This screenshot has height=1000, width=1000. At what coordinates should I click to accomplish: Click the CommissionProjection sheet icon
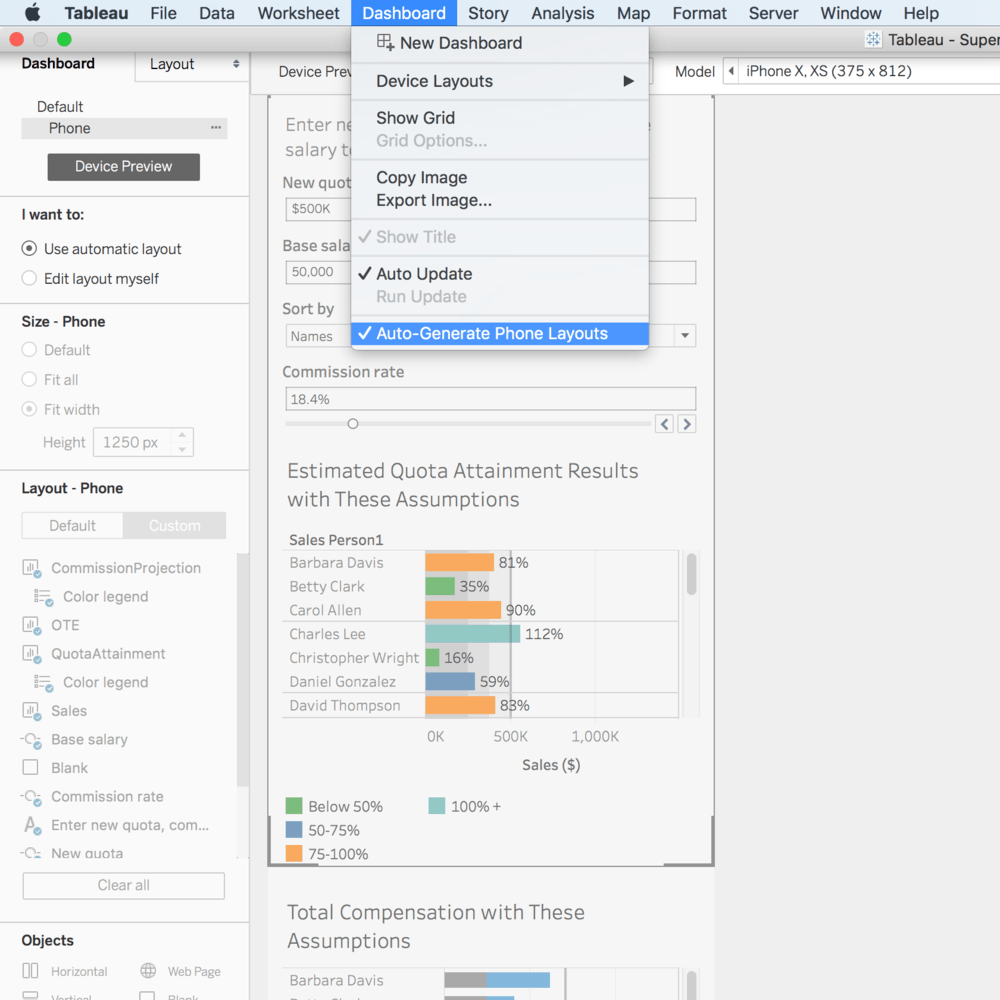click(x=30, y=568)
